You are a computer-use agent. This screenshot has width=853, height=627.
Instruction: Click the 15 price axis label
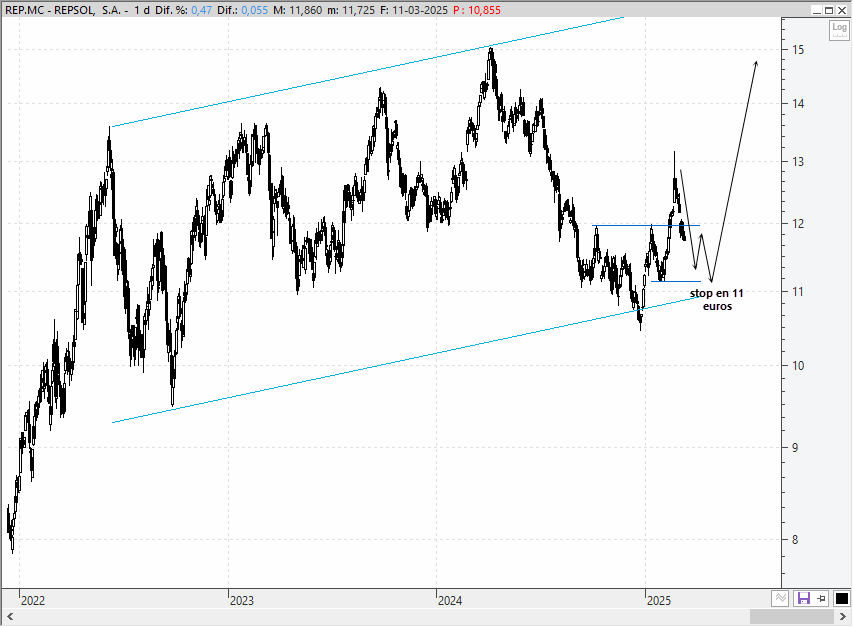coord(798,49)
